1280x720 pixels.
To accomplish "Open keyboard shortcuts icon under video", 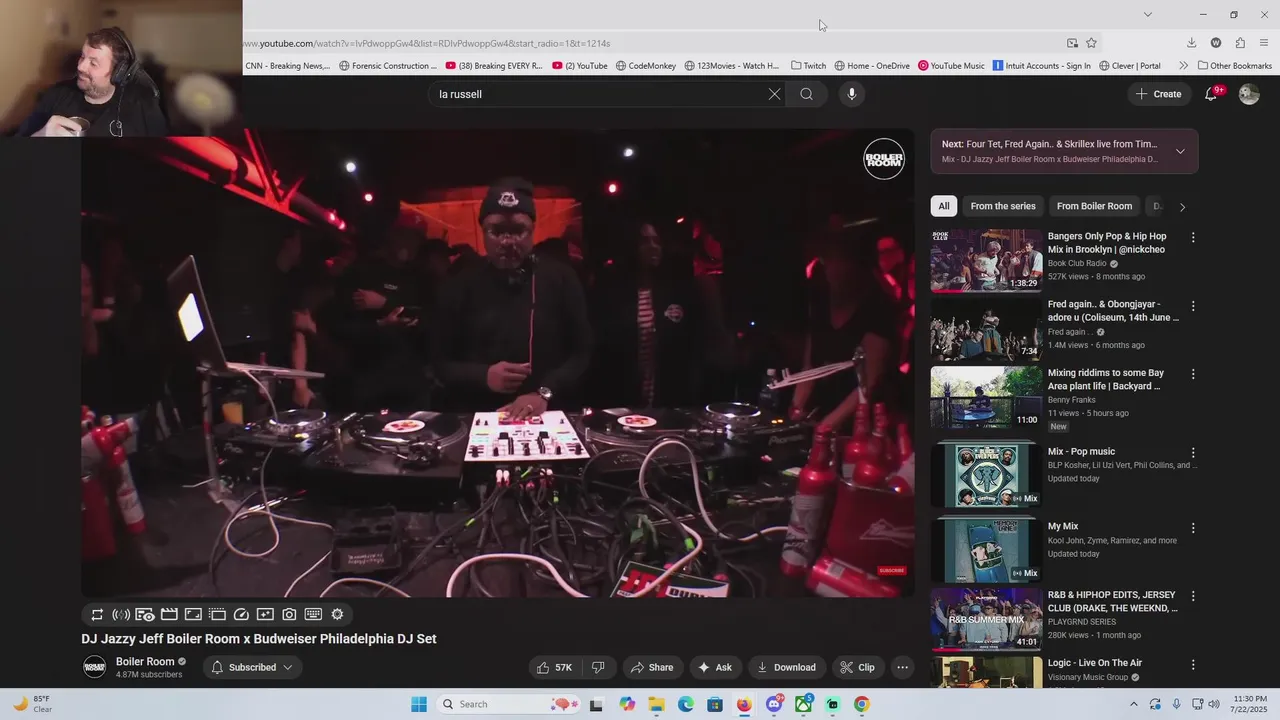I will [313, 615].
